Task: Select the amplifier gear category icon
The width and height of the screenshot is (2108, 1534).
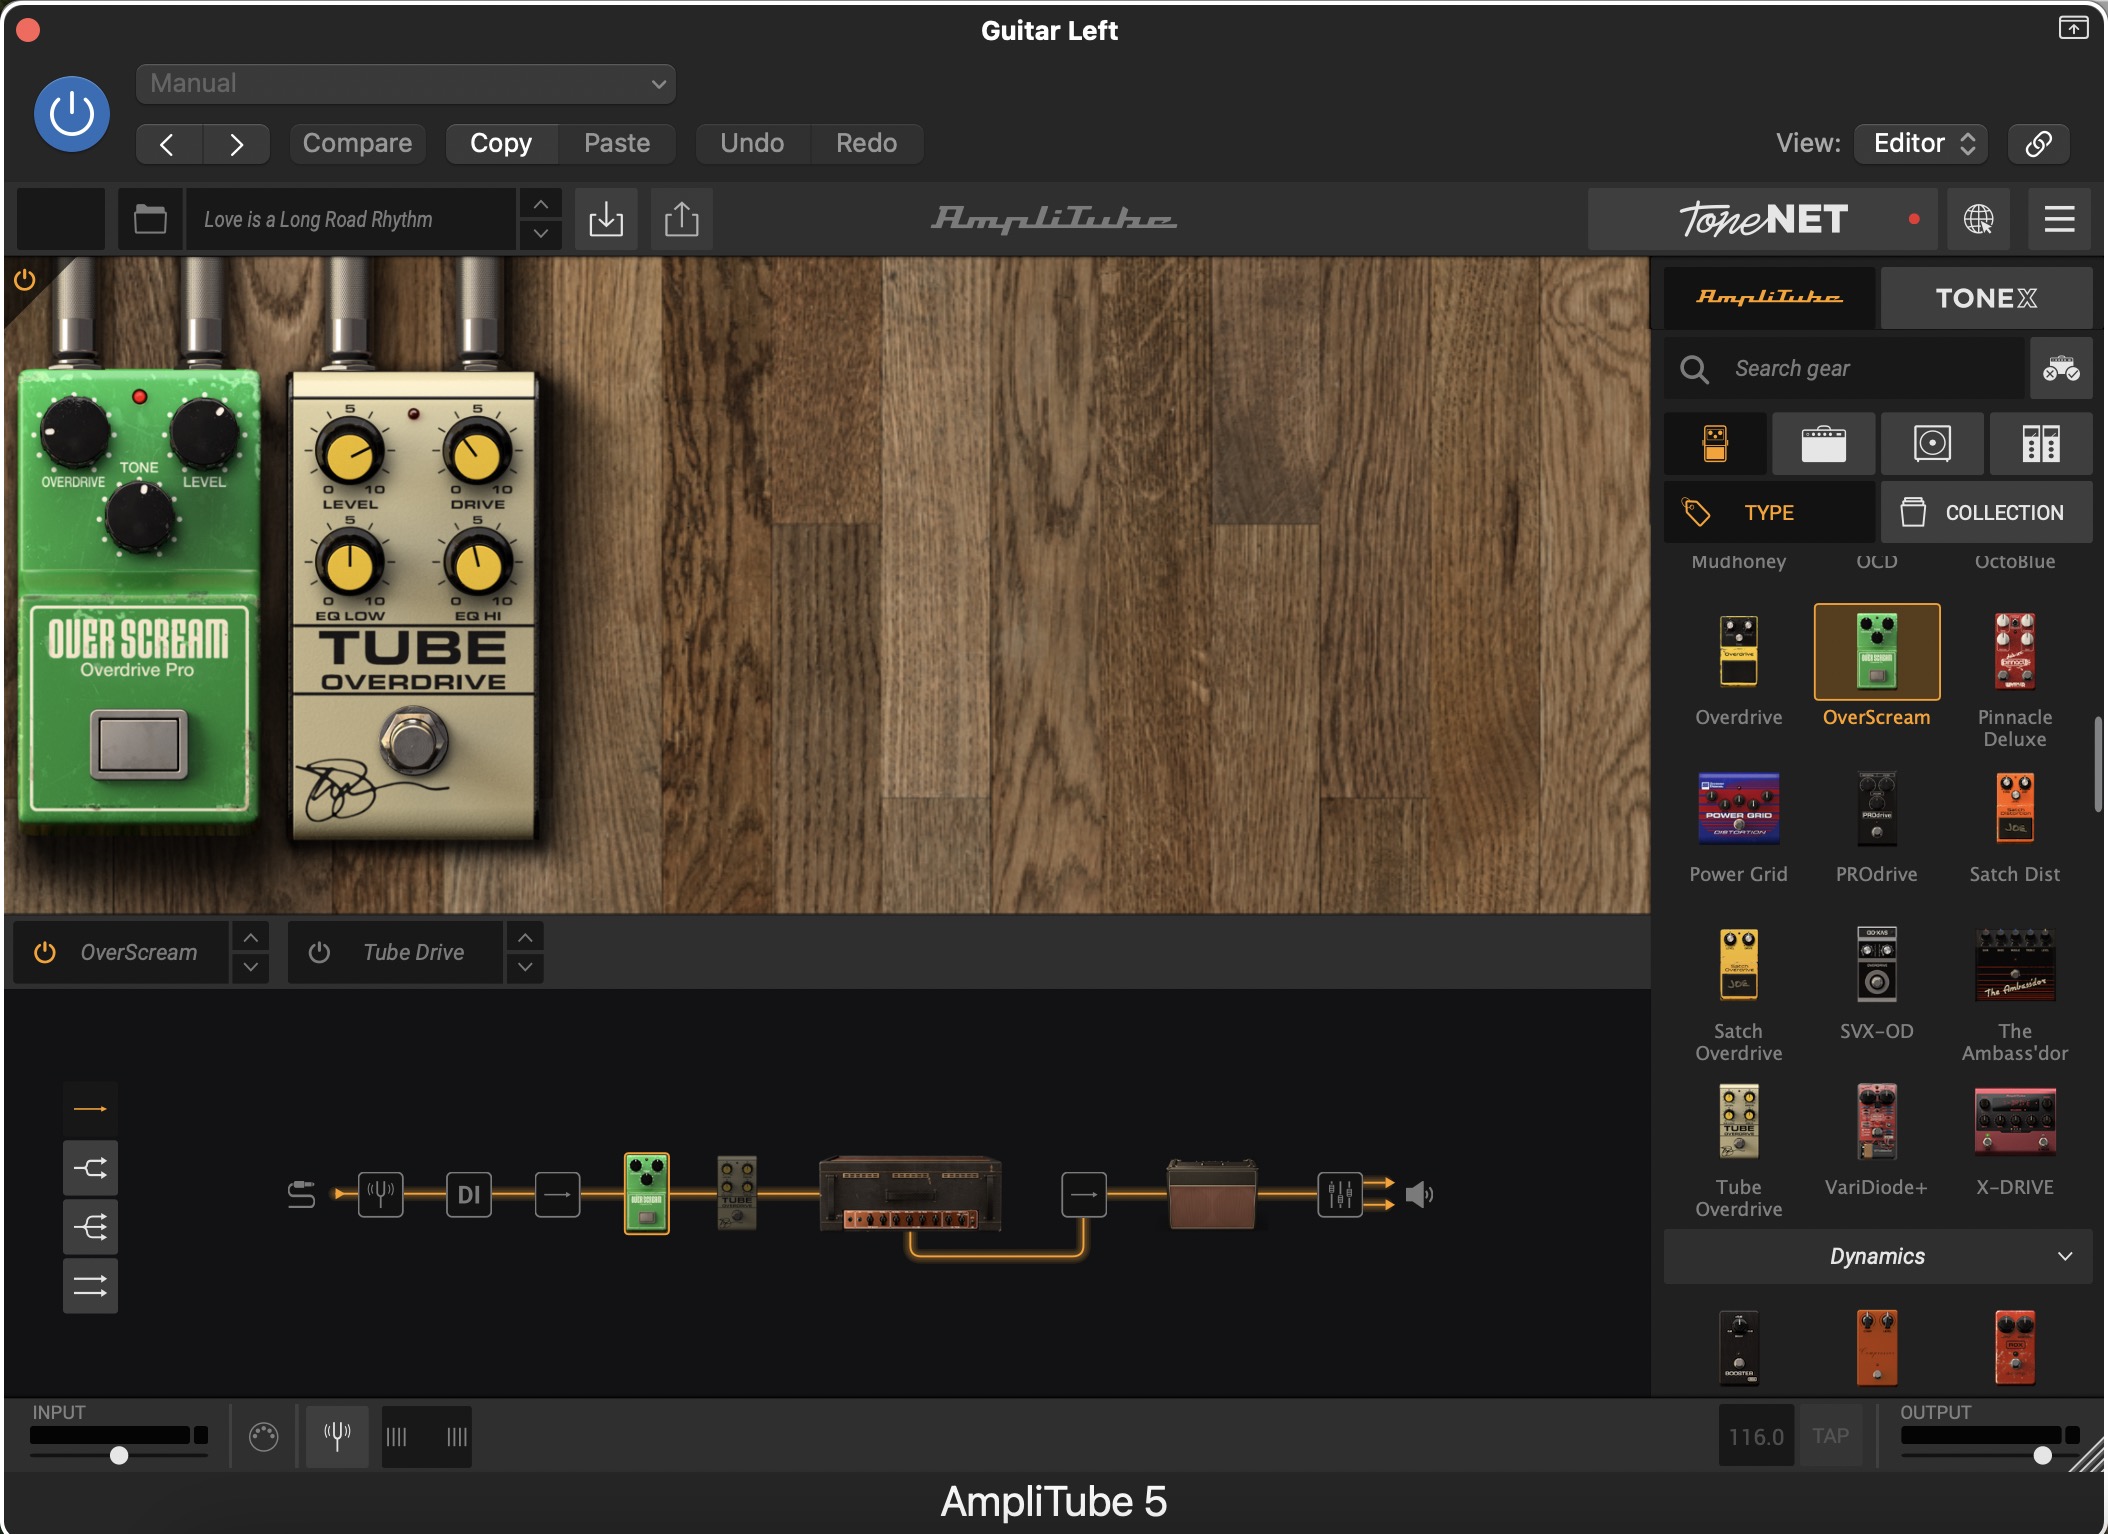Action: 1823,443
